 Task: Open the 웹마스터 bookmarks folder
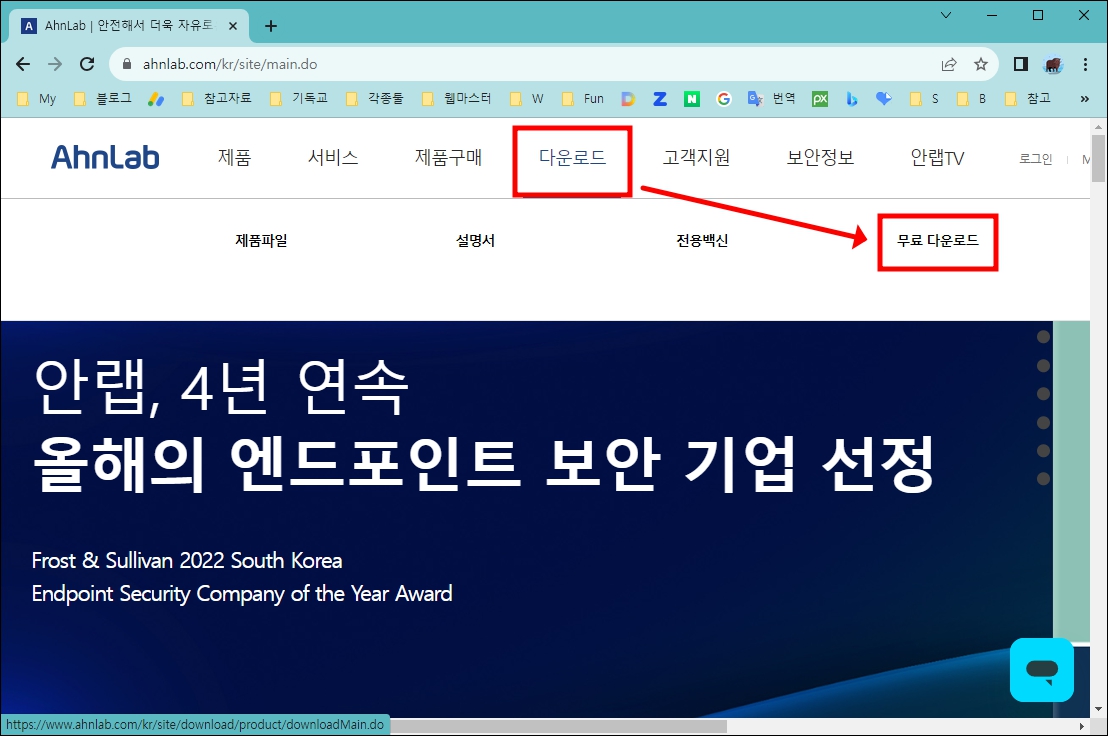[x=456, y=99]
